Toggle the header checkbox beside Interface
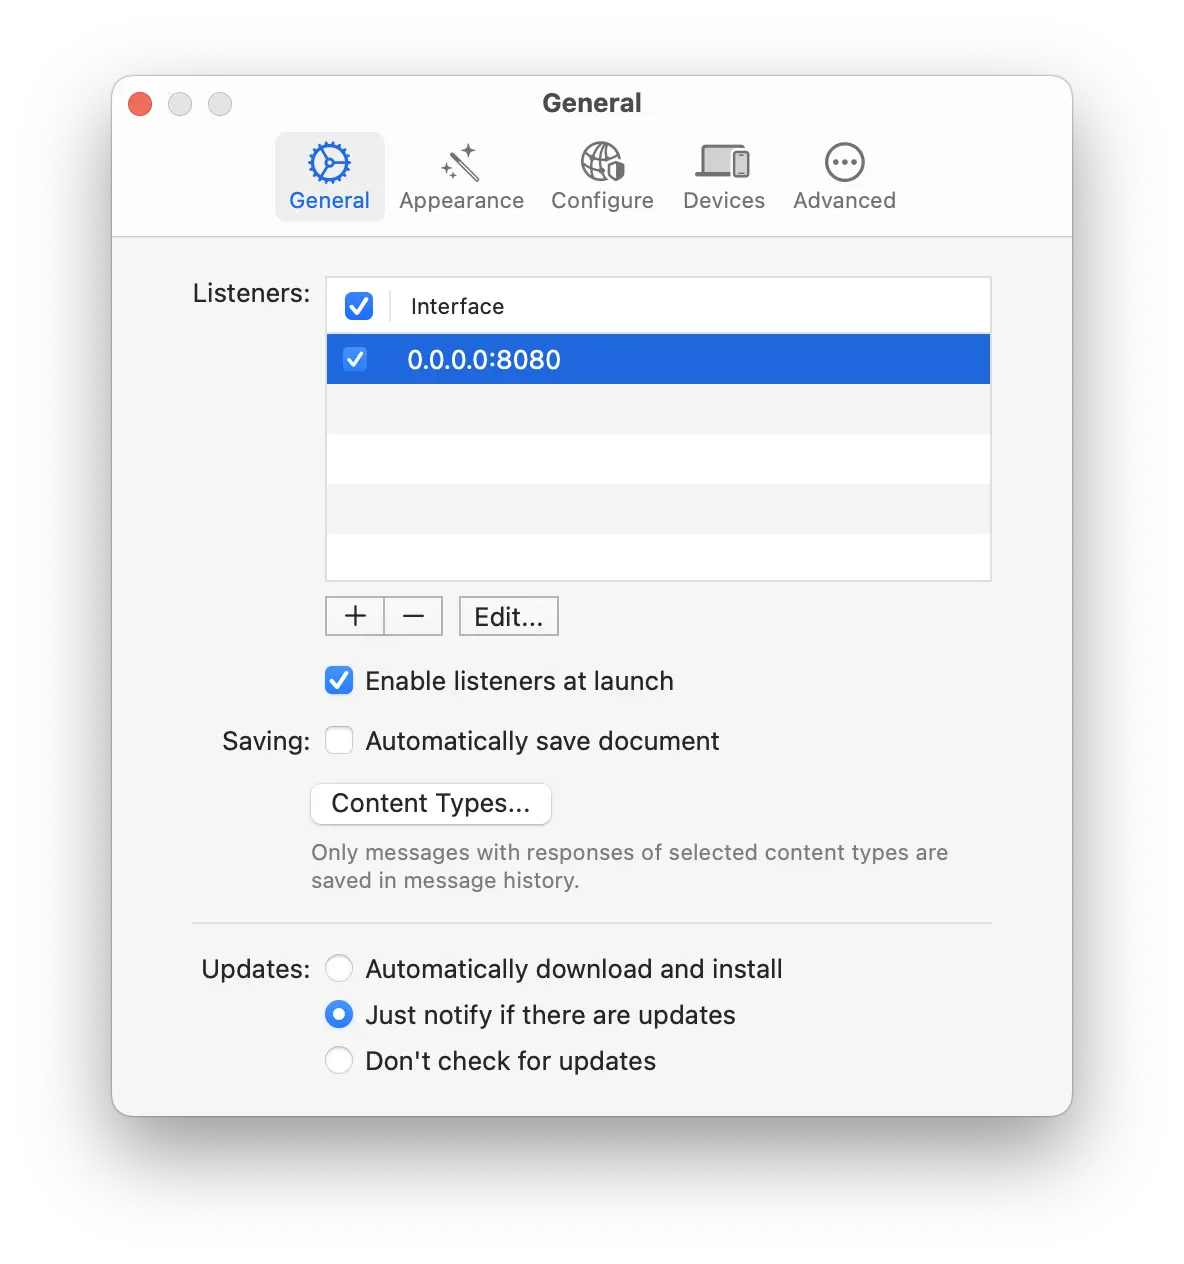This screenshot has height=1264, width=1184. coord(359,306)
